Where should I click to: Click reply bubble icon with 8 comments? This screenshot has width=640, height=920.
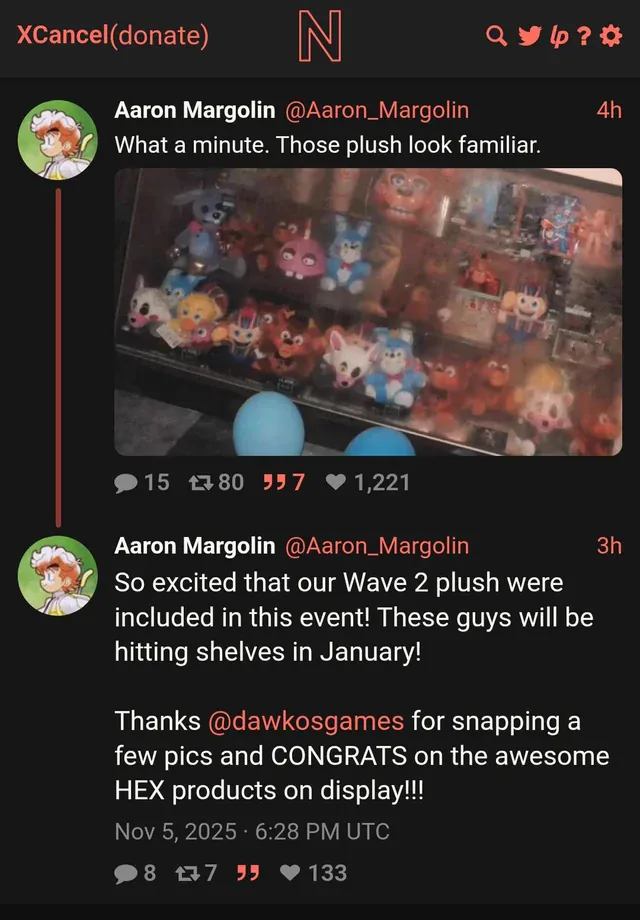coord(126,873)
